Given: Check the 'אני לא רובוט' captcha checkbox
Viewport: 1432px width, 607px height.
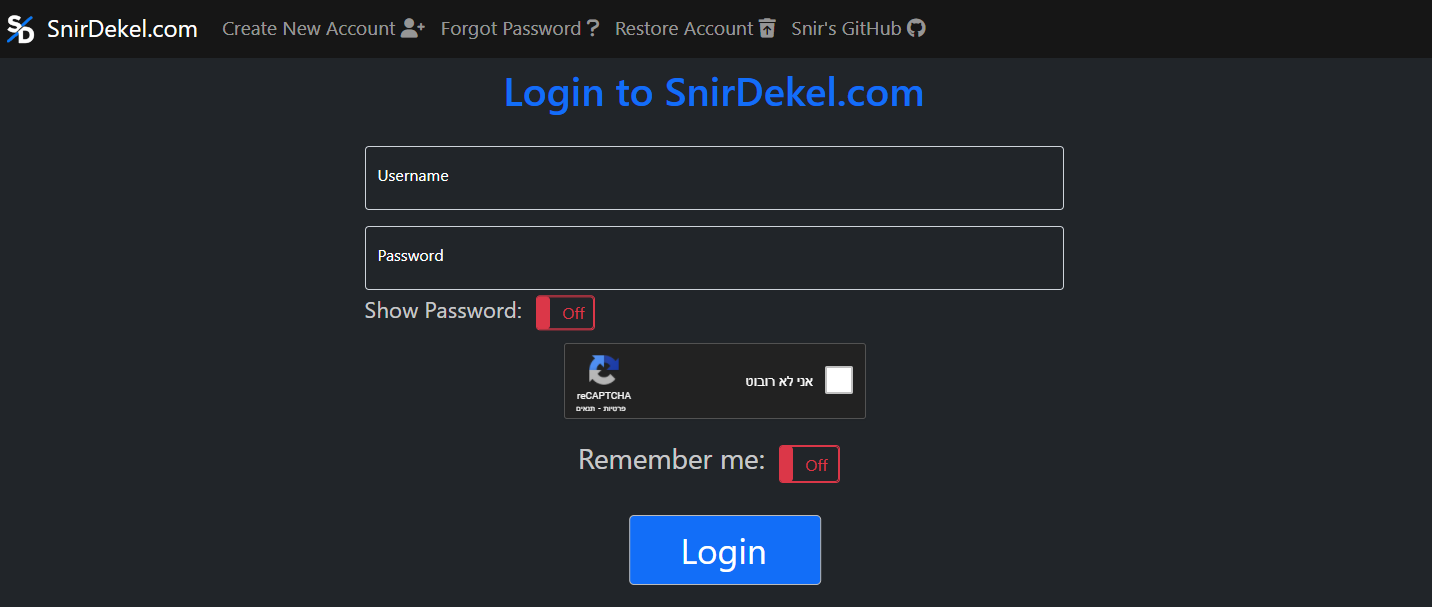Looking at the screenshot, I should (838, 380).
